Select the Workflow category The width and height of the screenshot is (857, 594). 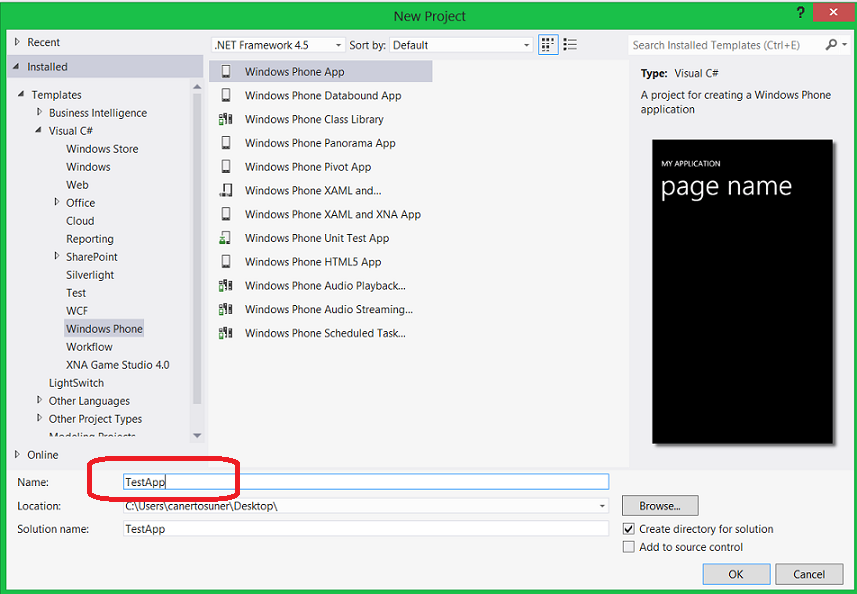tap(89, 347)
